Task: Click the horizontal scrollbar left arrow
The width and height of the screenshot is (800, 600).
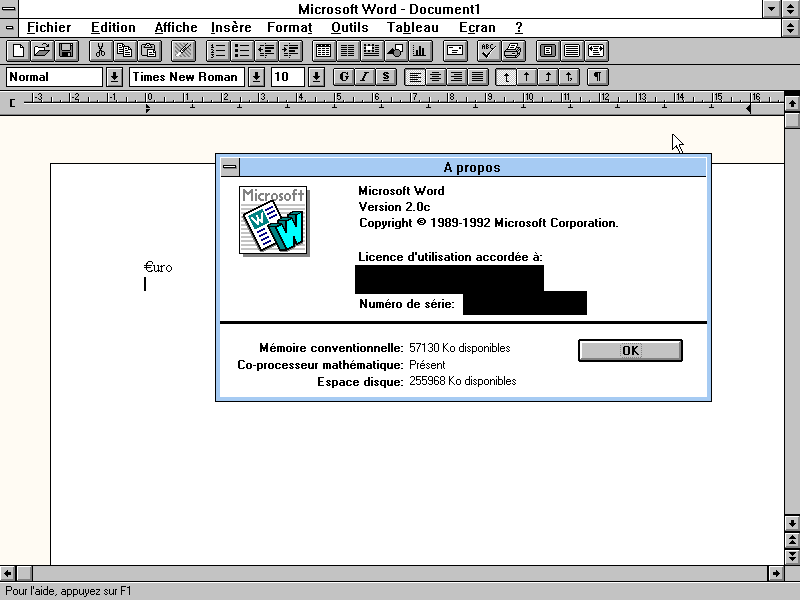Action: (x=8, y=573)
